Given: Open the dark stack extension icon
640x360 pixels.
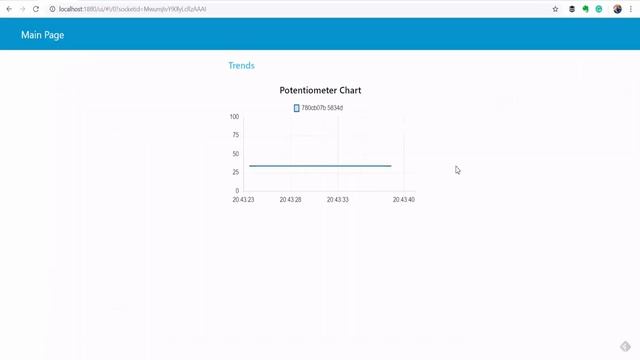Looking at the screenshot, I should click(572, 9).
